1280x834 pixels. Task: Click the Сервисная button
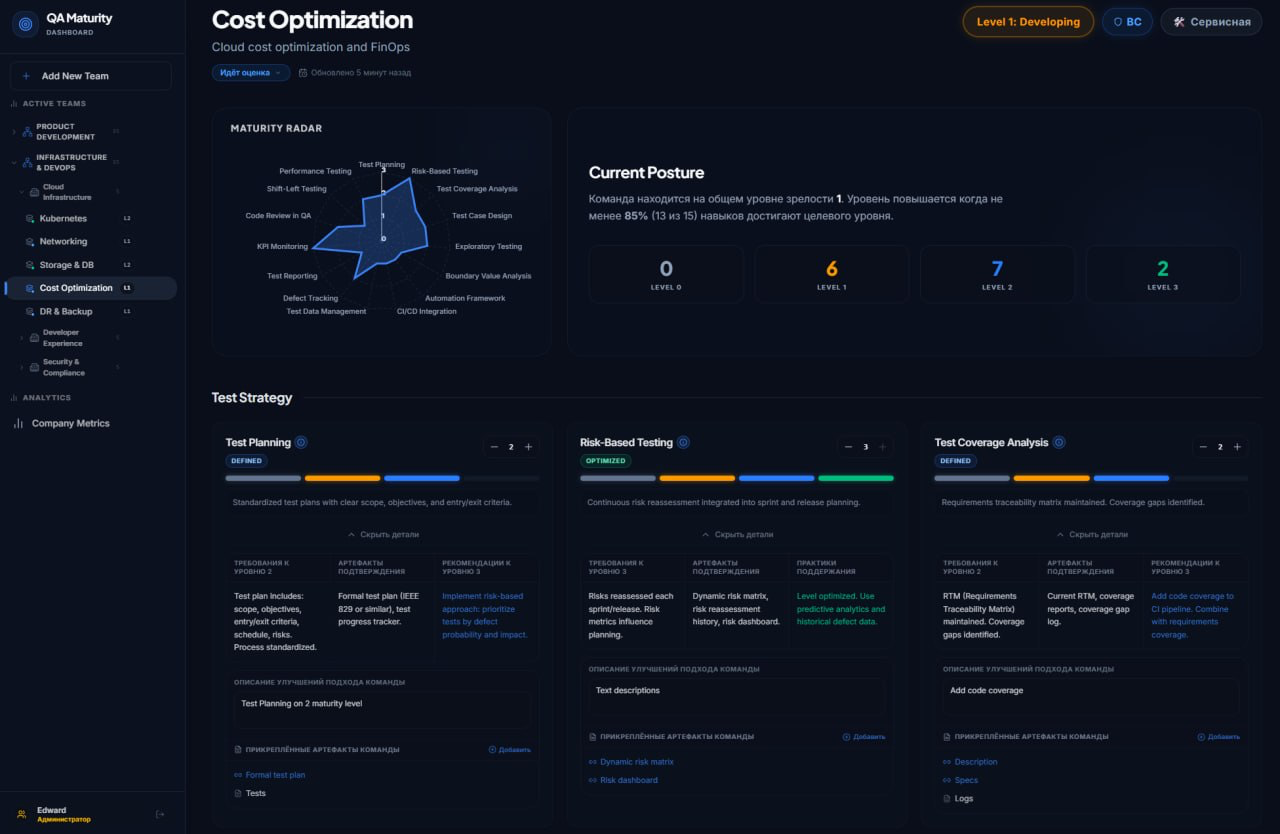point(1211,22)
